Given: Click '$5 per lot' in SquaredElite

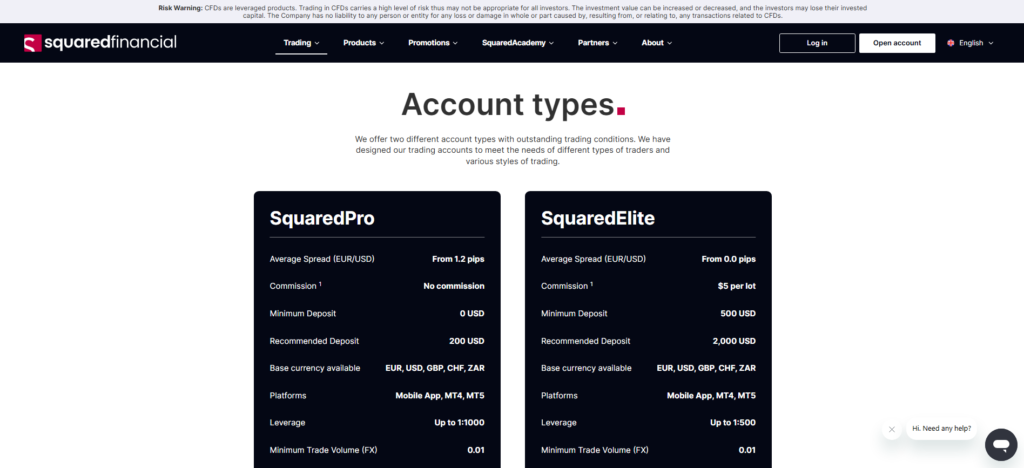Looking at the screenshot, I should tap(736, 286).
